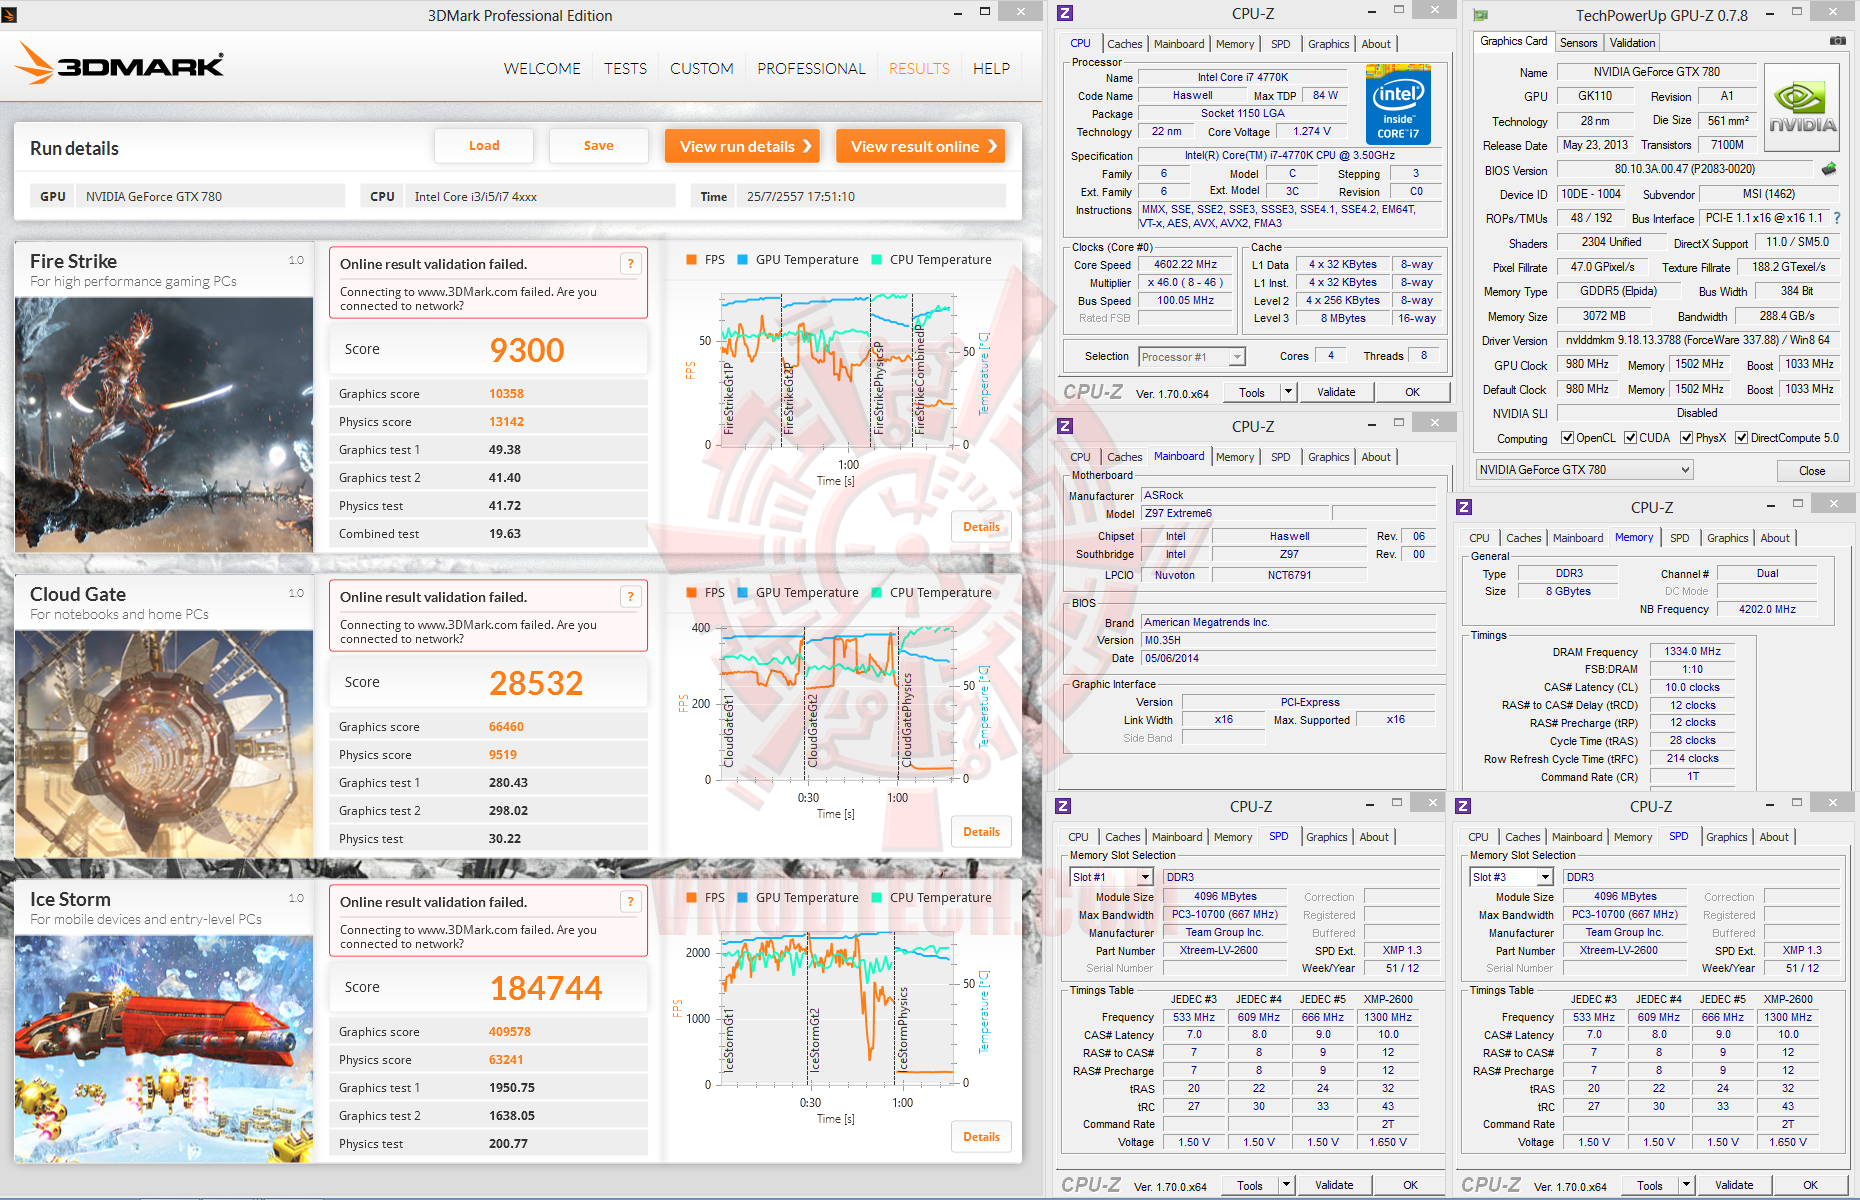Open Processor #1 selection dropdown in CPU-Z

1192,357
